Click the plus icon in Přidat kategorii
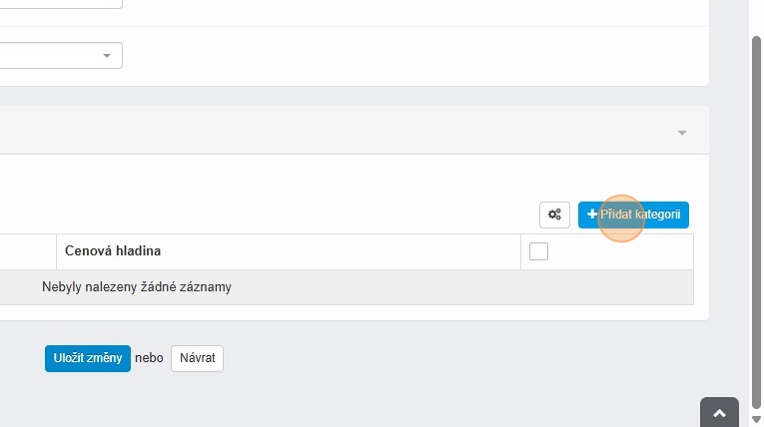The width and height of the screenshot is (764, 427). coord(592,214)
